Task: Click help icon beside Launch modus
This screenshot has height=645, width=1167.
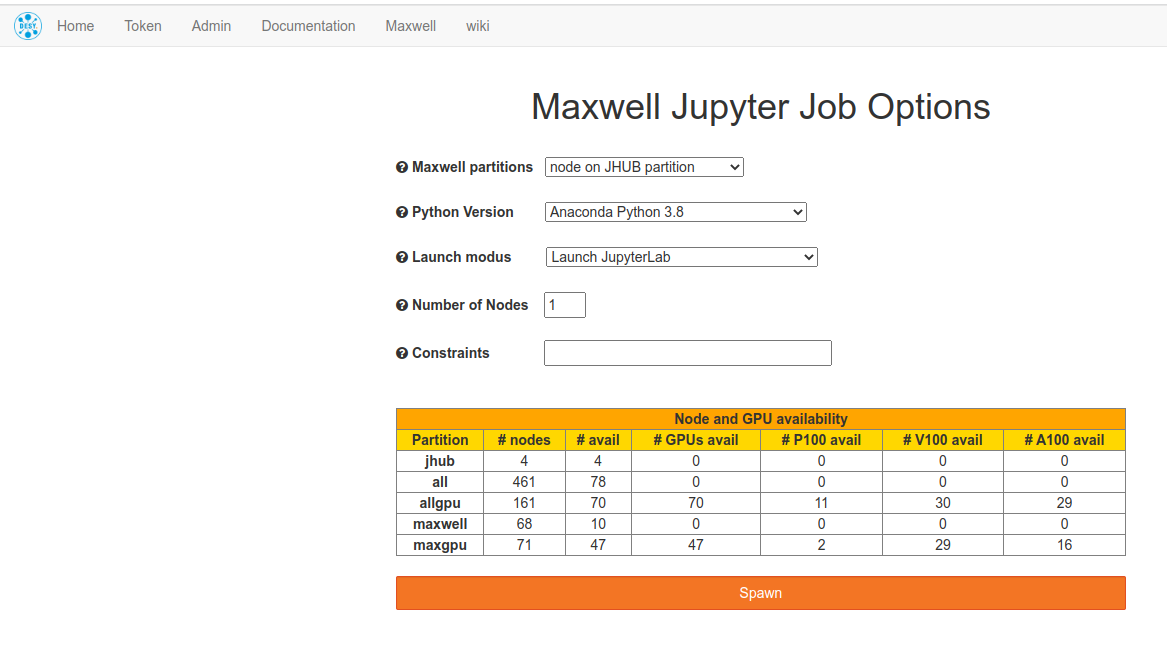Action: 402,258
